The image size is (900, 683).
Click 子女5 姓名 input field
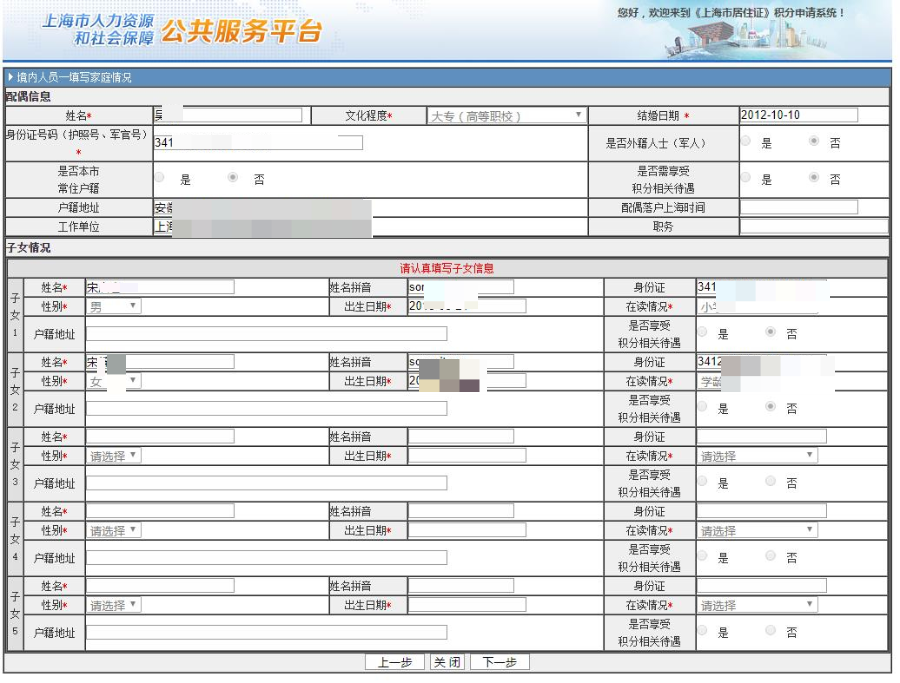point(160,585)
